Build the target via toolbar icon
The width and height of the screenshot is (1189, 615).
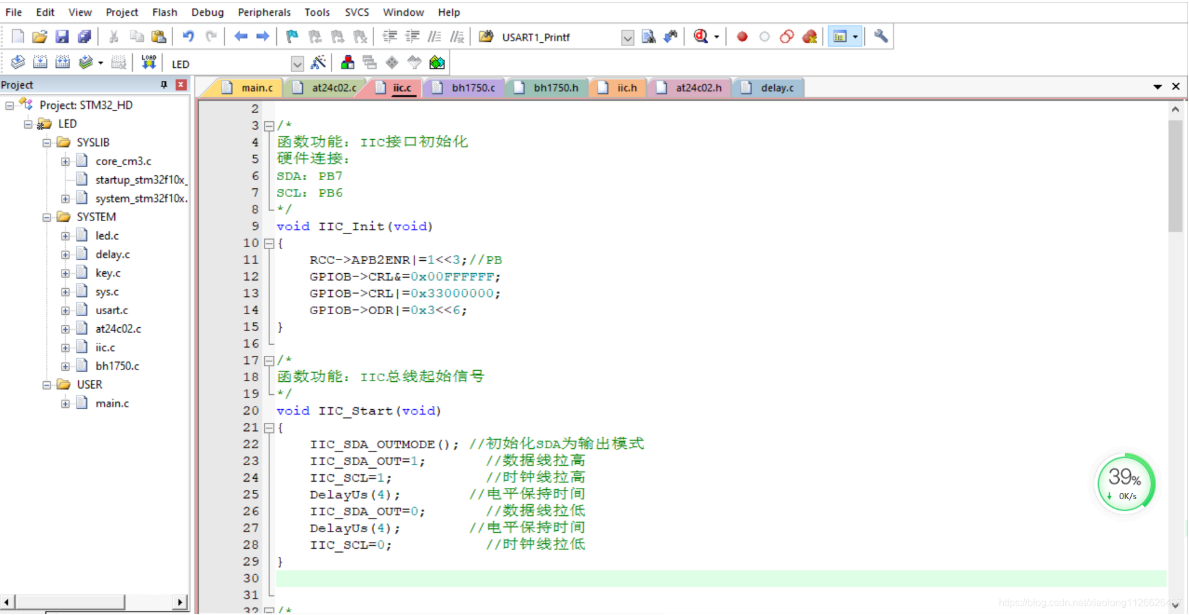(40, 62)
